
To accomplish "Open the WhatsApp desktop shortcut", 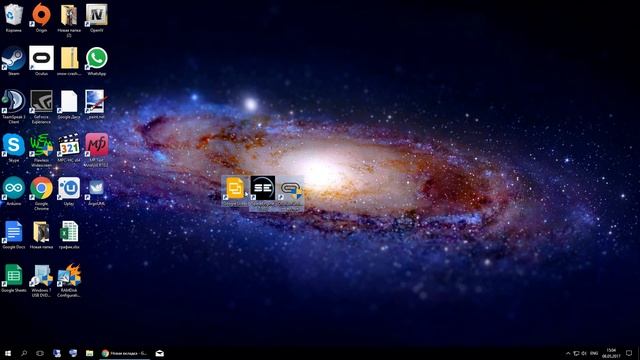I will pos(96,59).
